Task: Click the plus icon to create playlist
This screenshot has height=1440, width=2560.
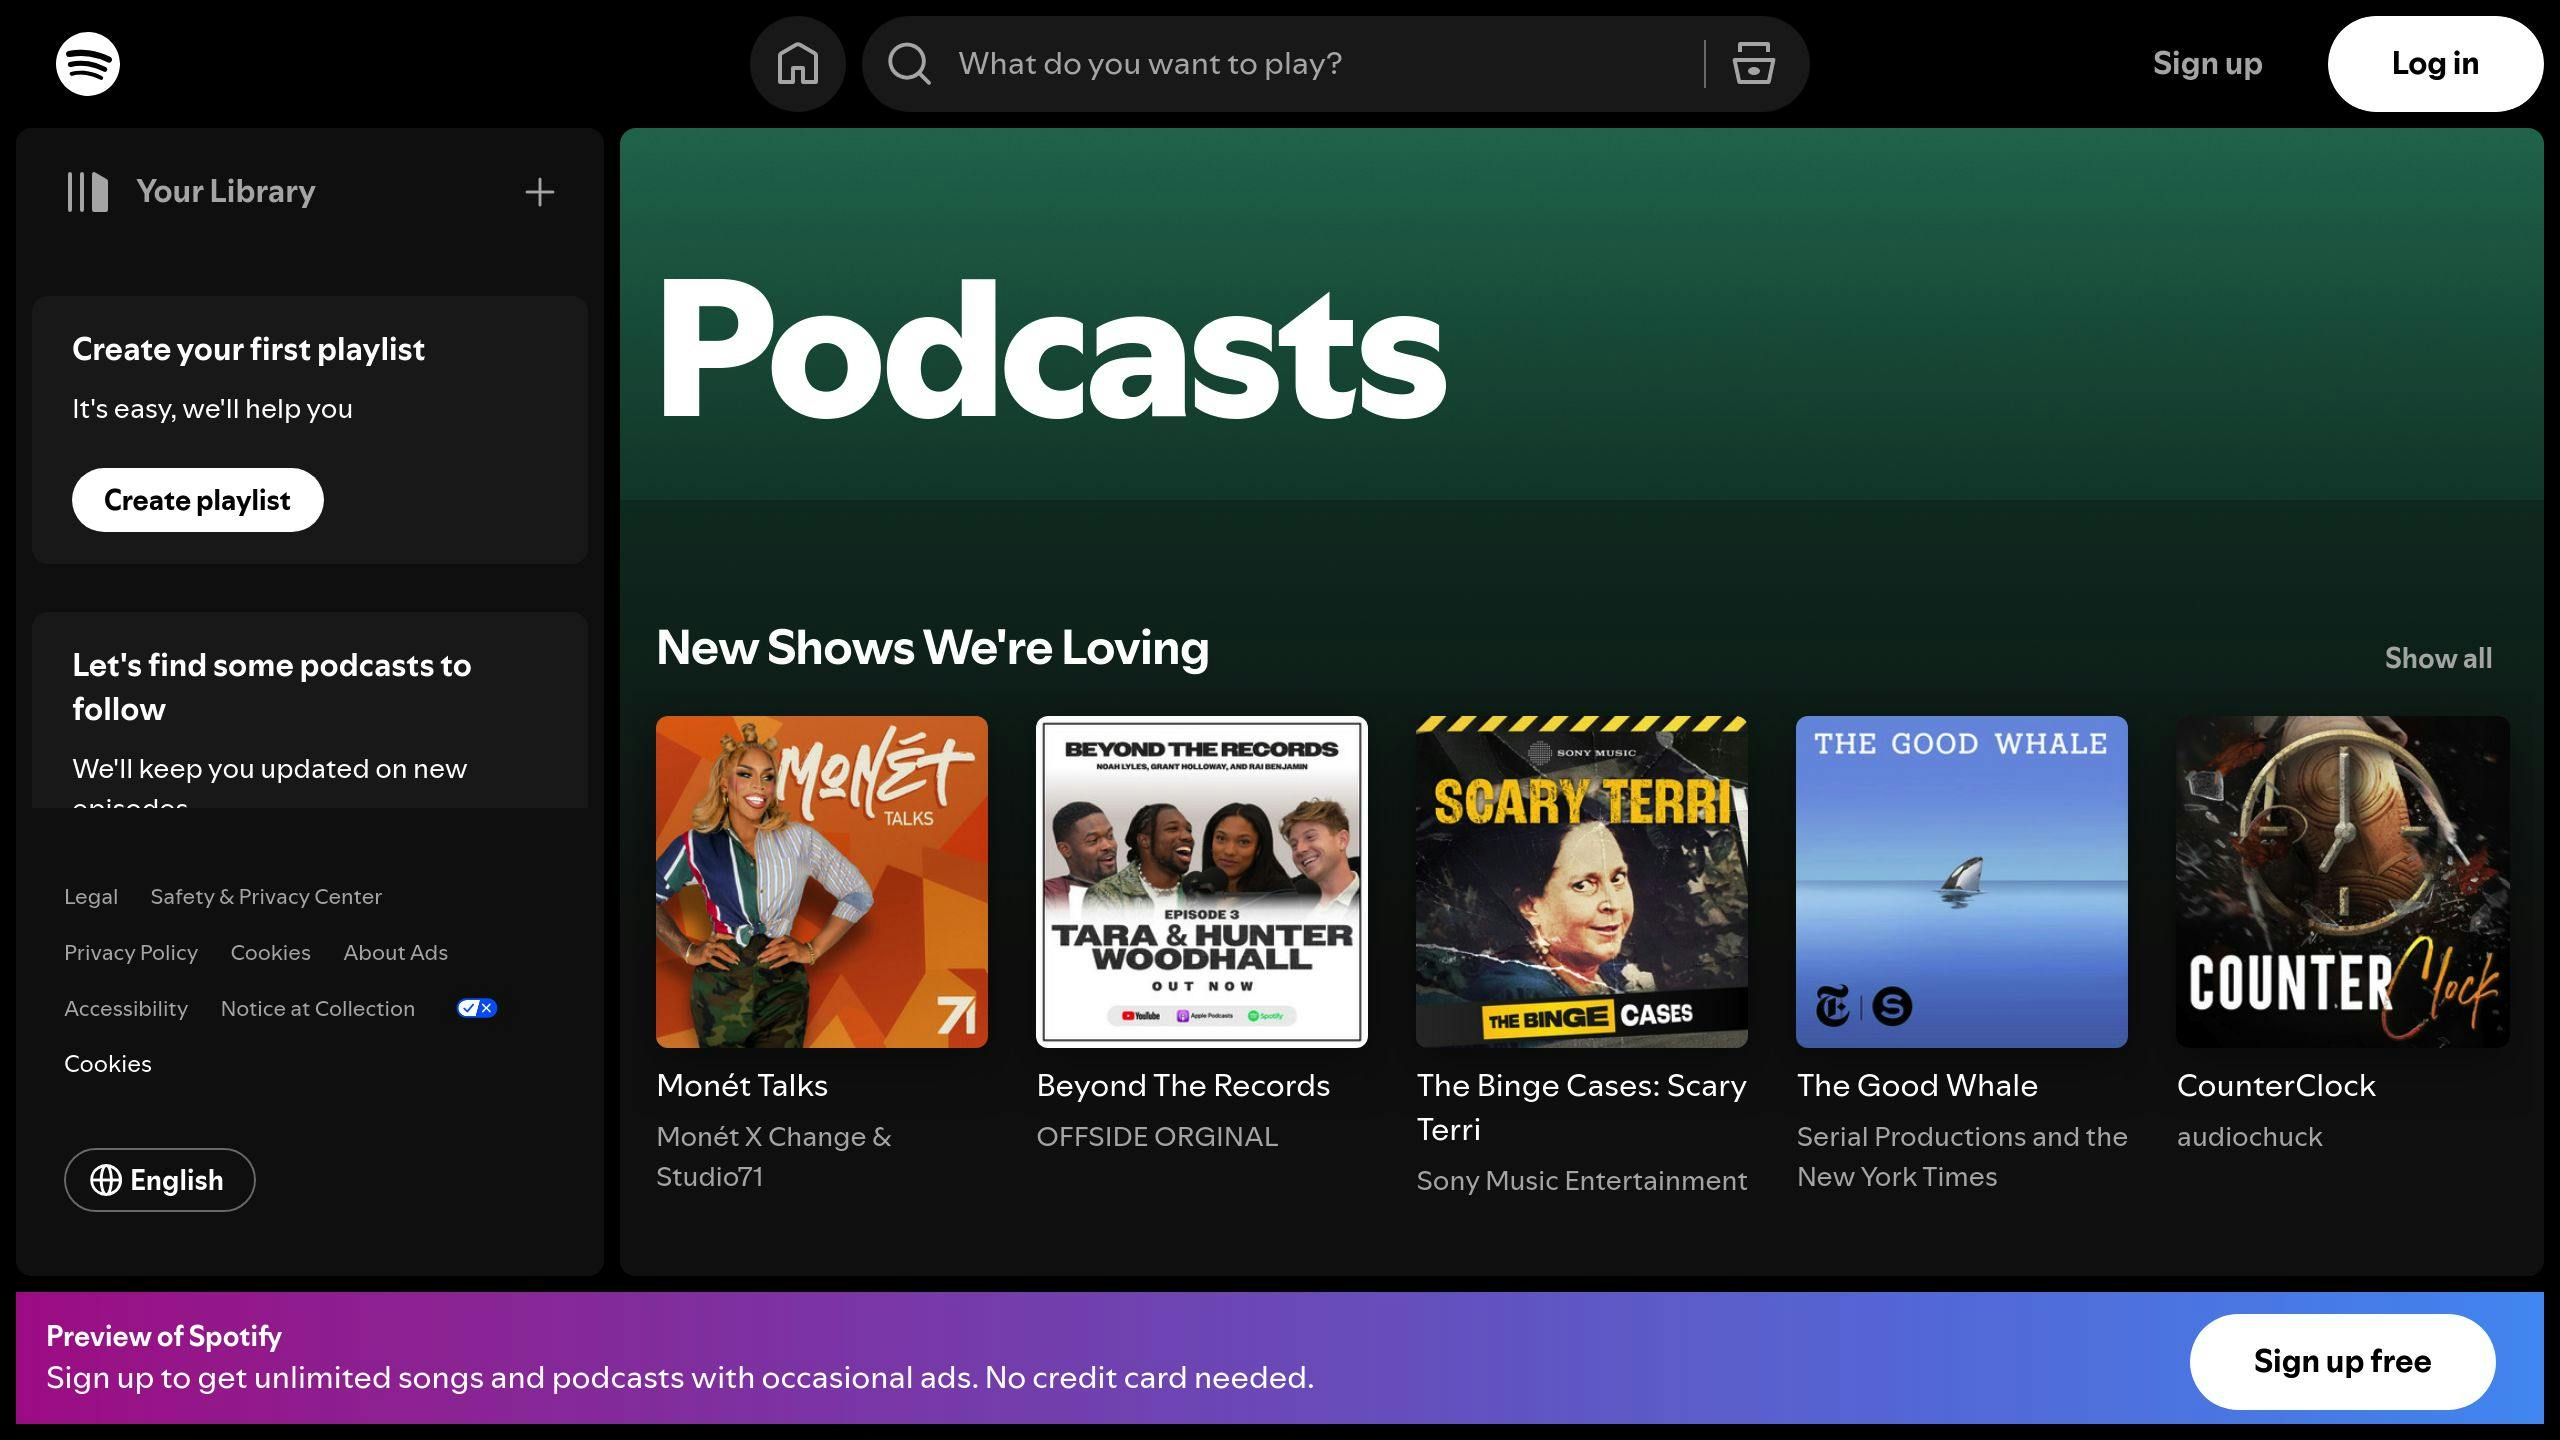Action: [x=540, y=192]
